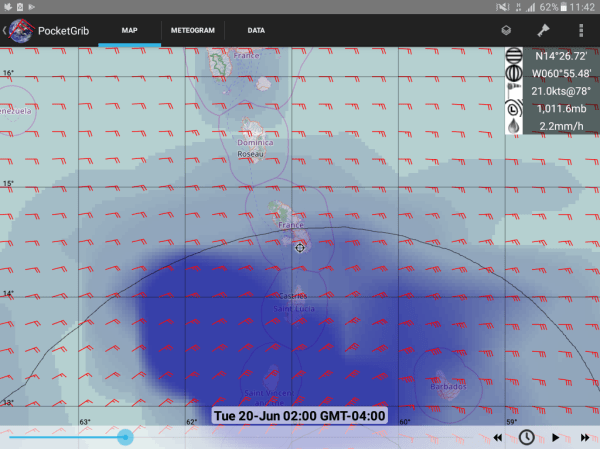Open the three-dot overflow menu
Viewport: 600px width, 449px height.
[x=580, y=30]
